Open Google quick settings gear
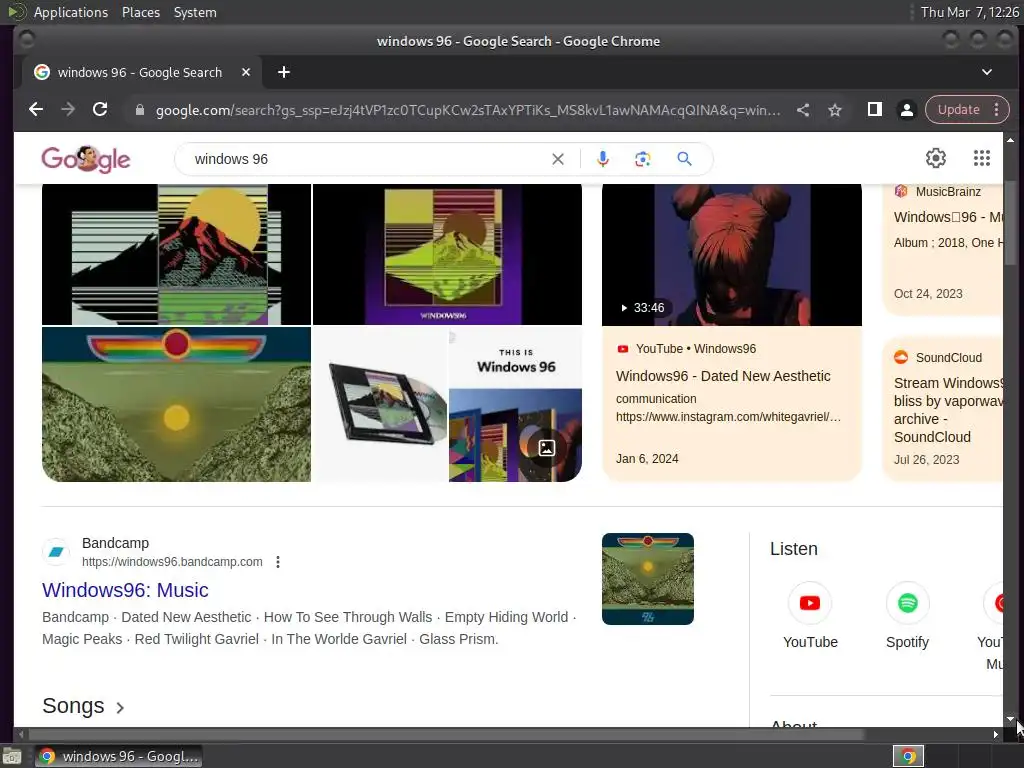The image size is (1024, 768). tap(935, 158)
